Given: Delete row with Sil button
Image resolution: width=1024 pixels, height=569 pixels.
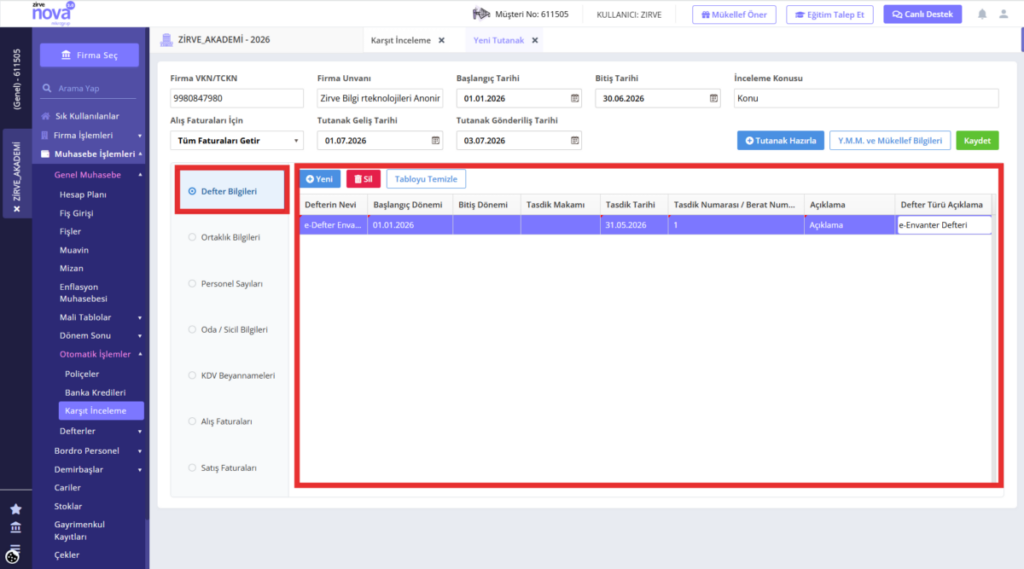Looking at the screenshot, I should point(363,179).
